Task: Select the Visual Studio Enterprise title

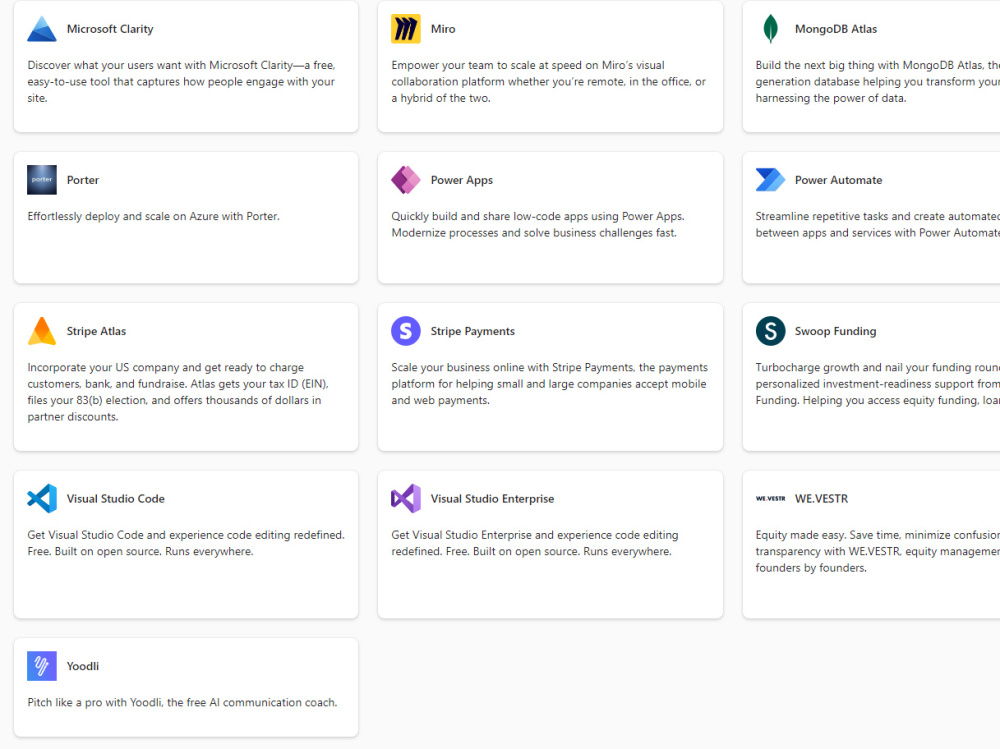Action: 492,499
